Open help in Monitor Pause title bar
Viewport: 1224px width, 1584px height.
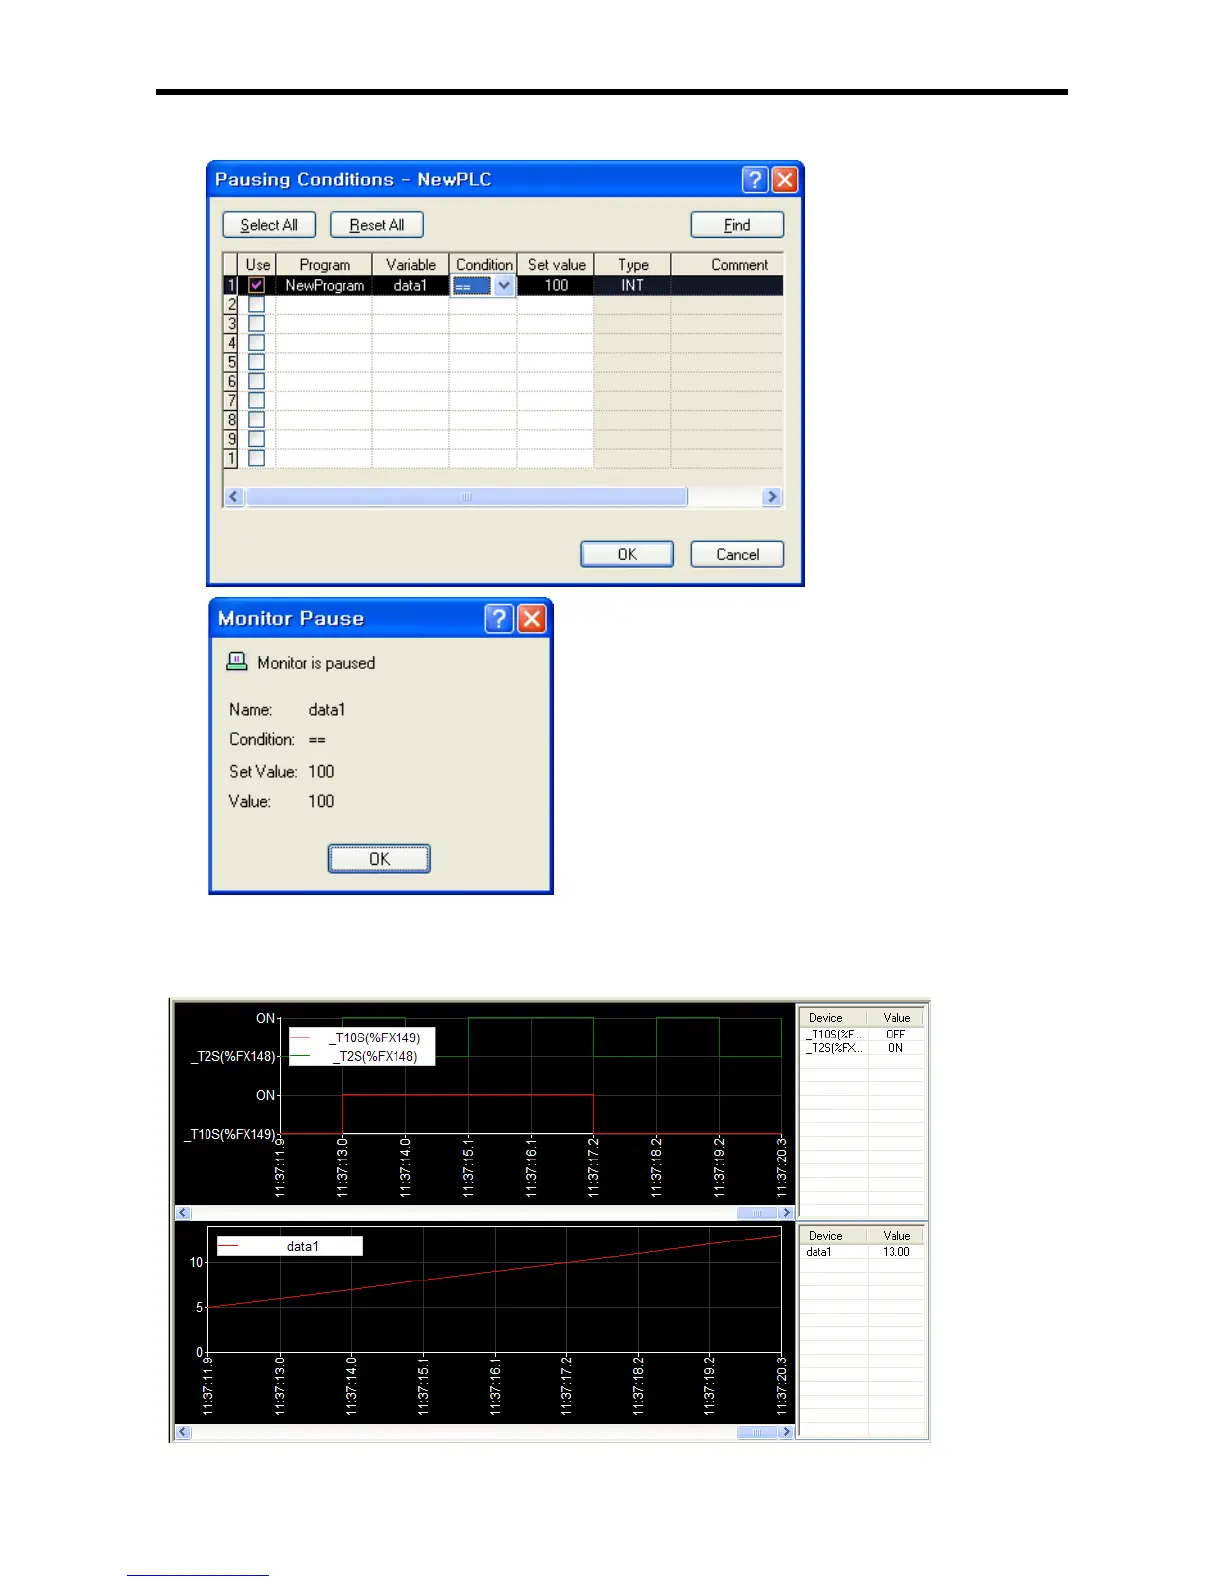(x=499, y=619)
